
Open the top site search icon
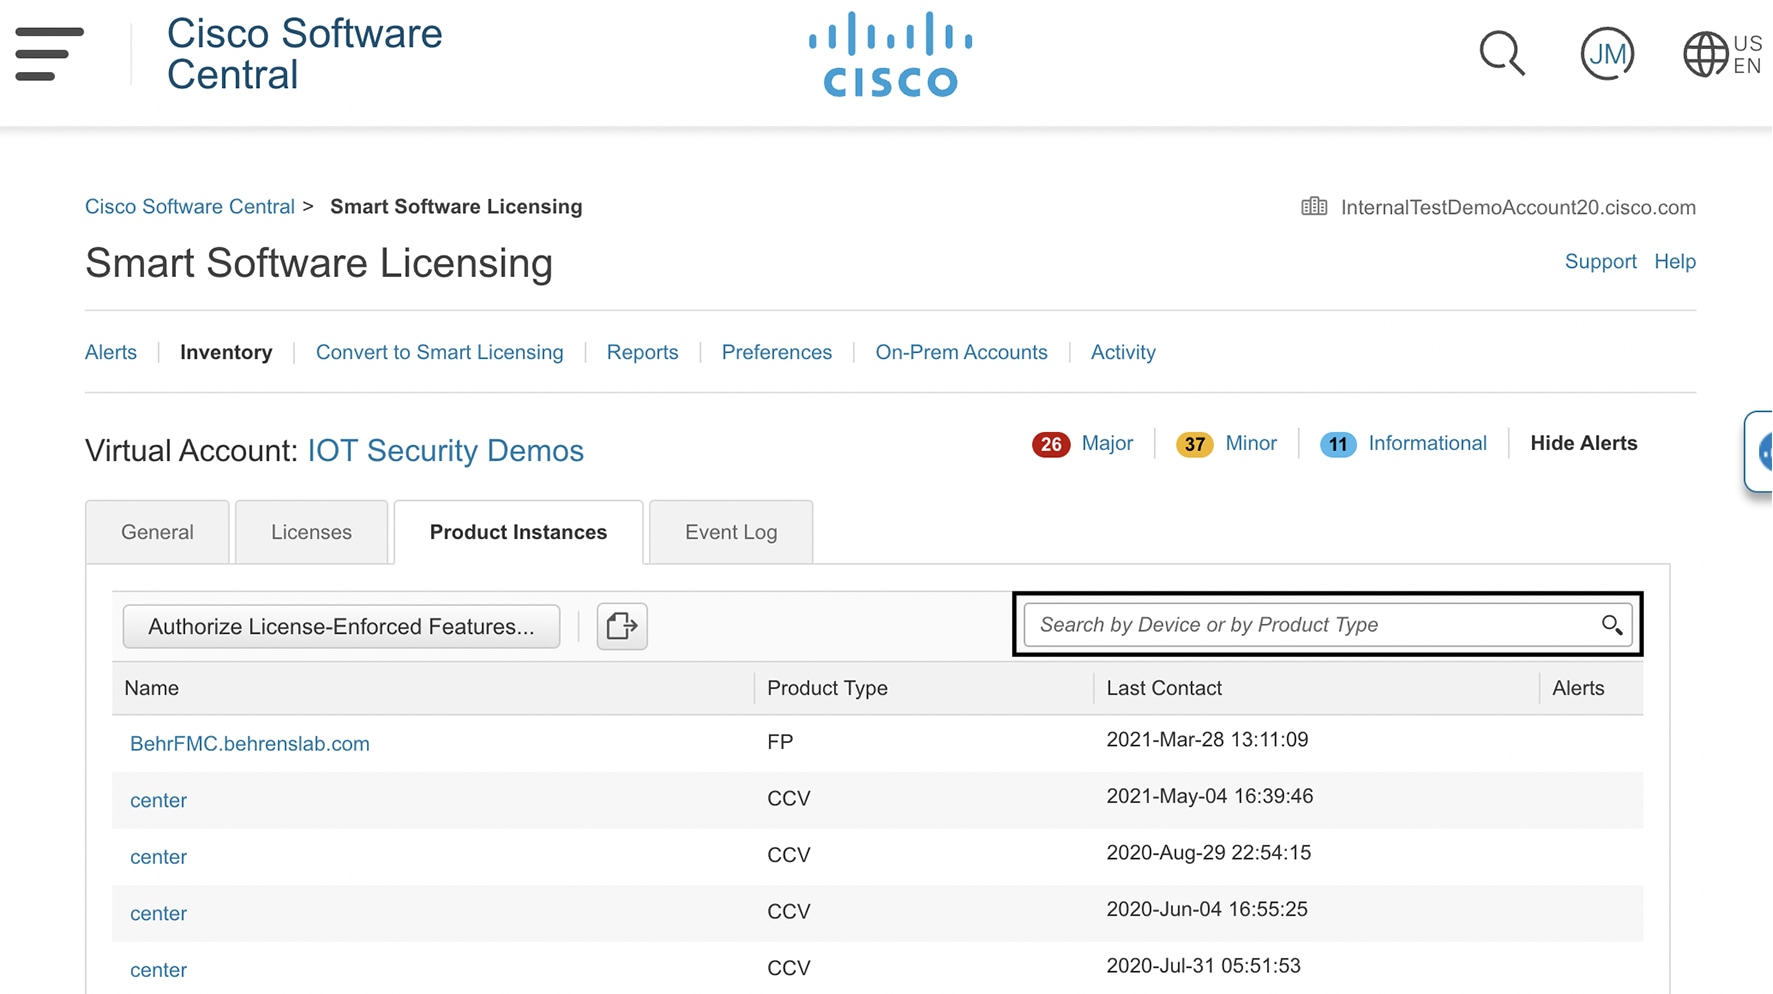(1501, 54)
